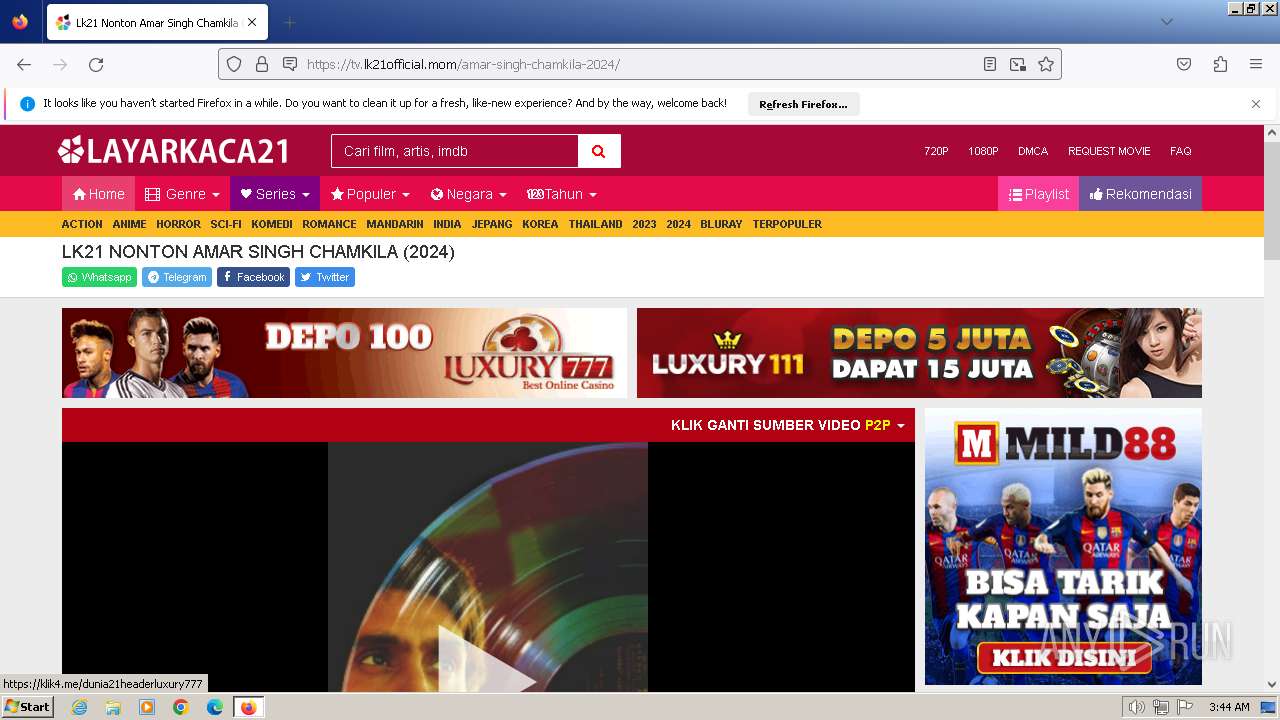Select the ANIME category
The width and height of the screenshot is (1280, 720).
pos(129,224)
